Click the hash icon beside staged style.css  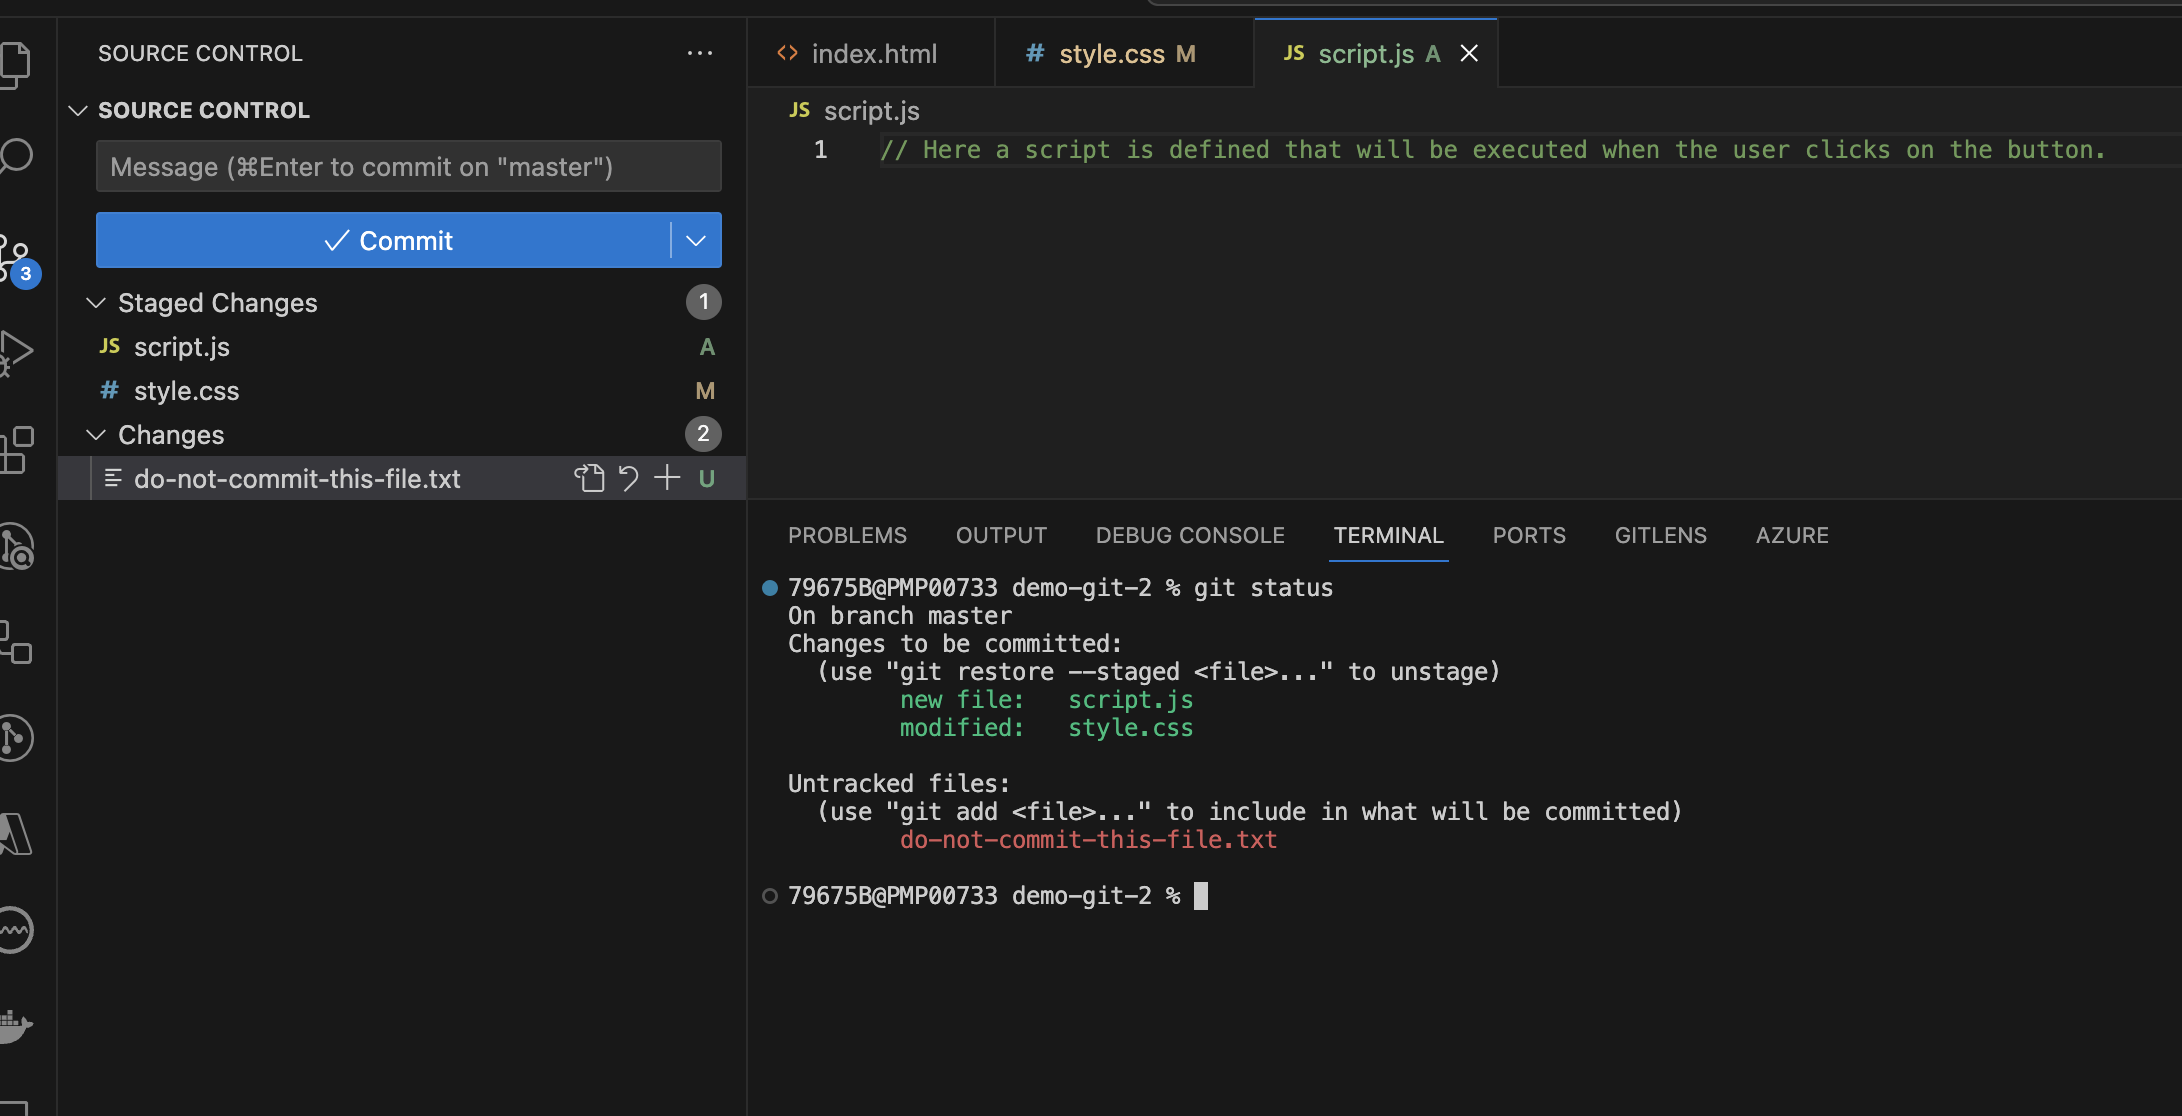tap(109, 390)
